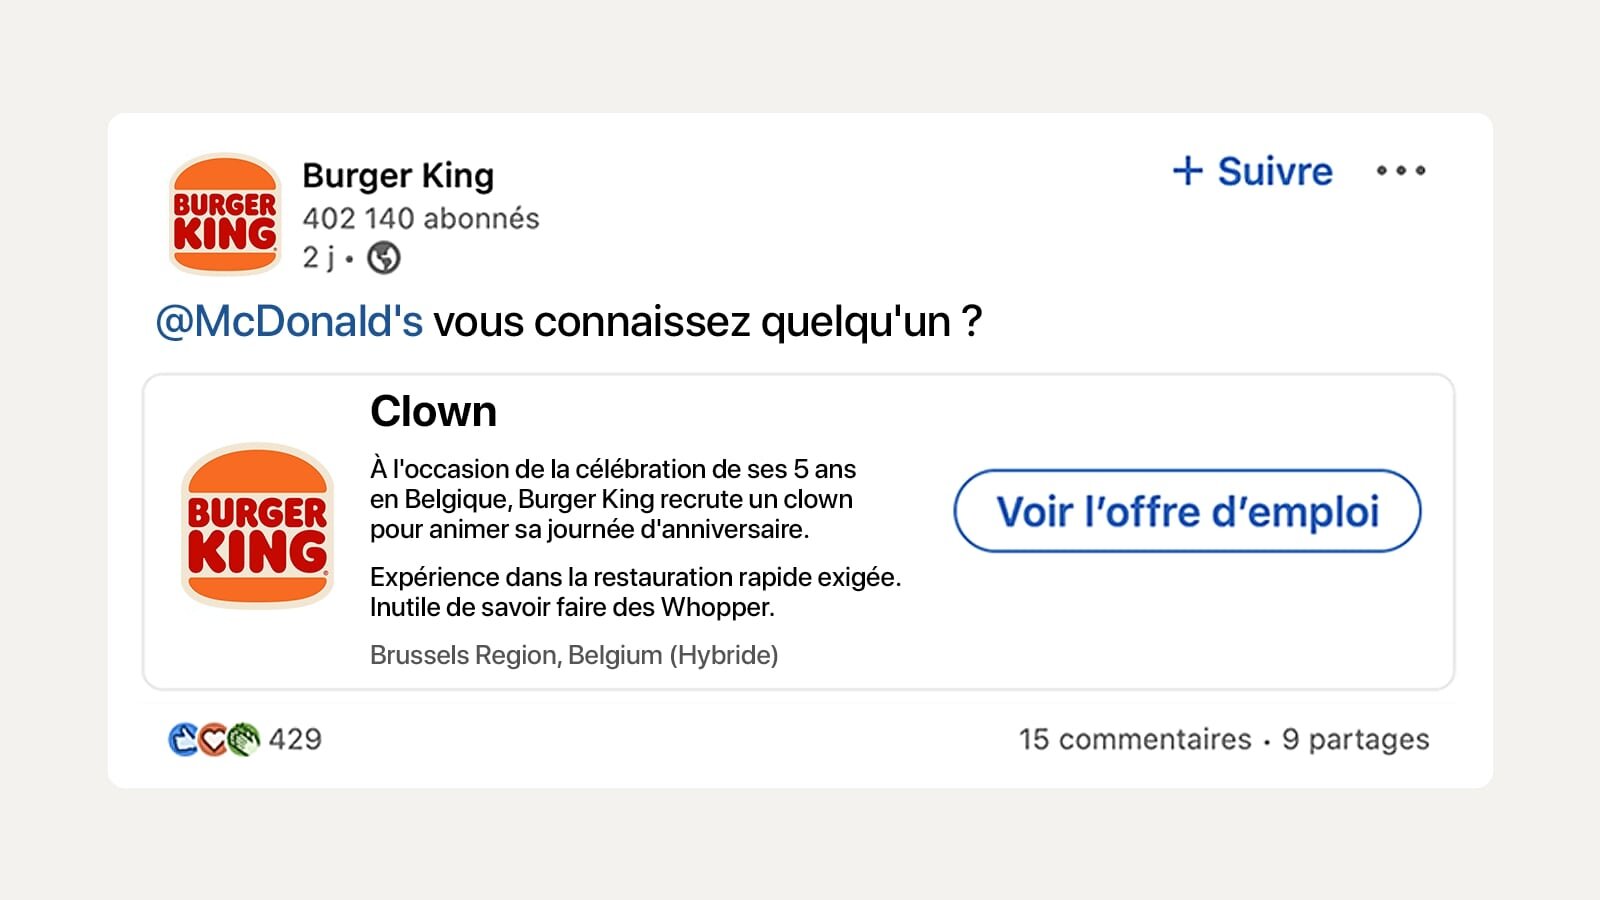
Task: Click the plus icon beside Suivre
Action: pos(1187,171)
